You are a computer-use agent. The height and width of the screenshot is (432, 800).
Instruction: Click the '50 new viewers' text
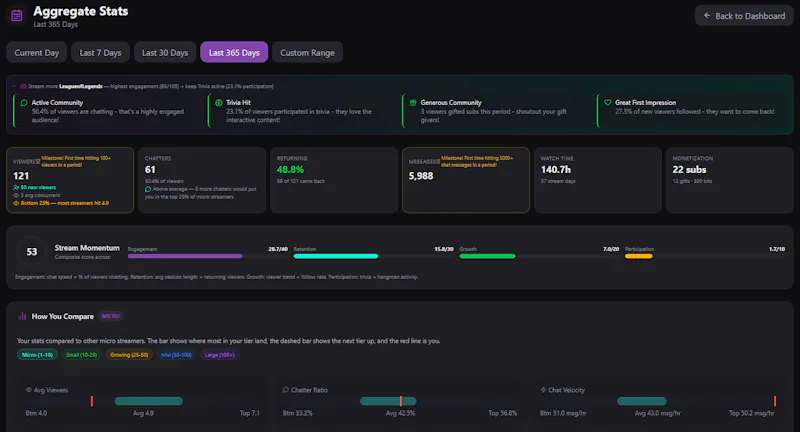coord(38,187)
